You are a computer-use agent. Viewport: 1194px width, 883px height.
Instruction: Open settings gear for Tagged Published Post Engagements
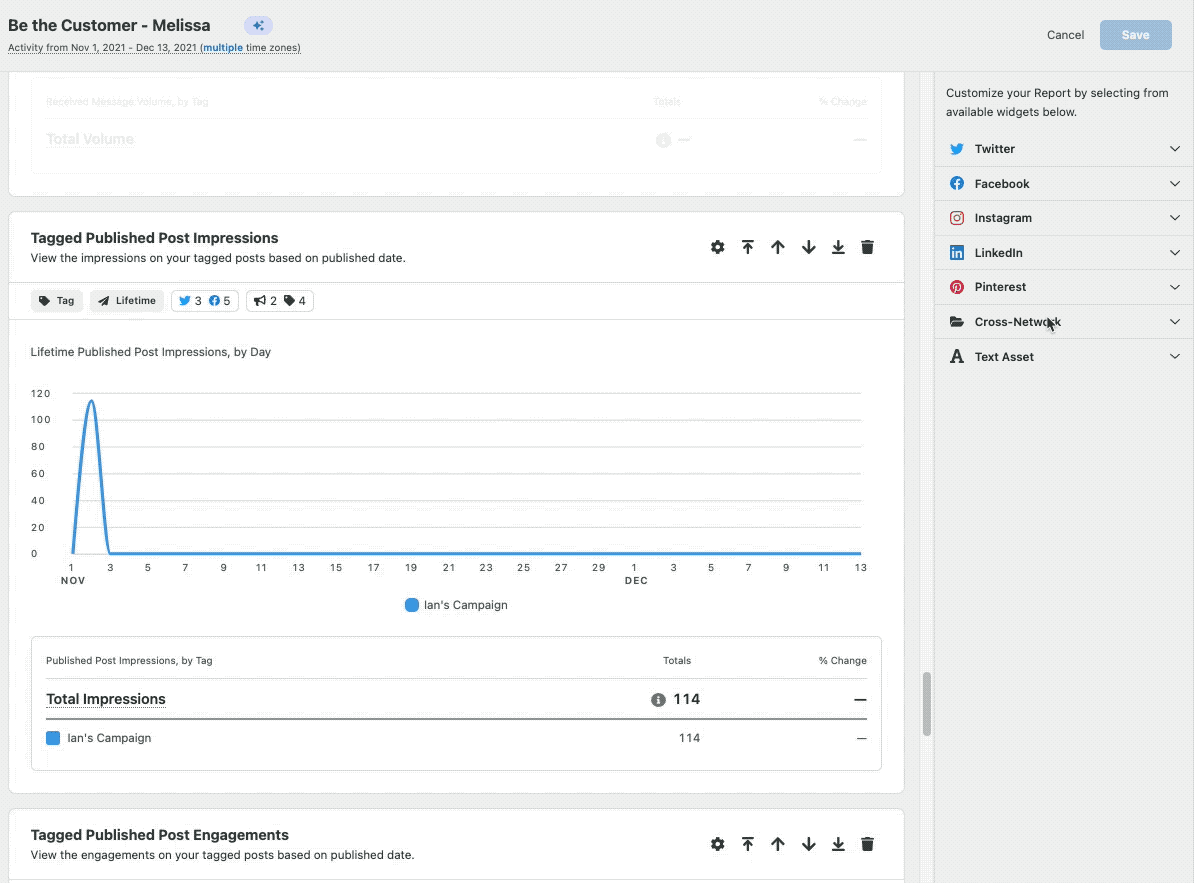point(717,844)
